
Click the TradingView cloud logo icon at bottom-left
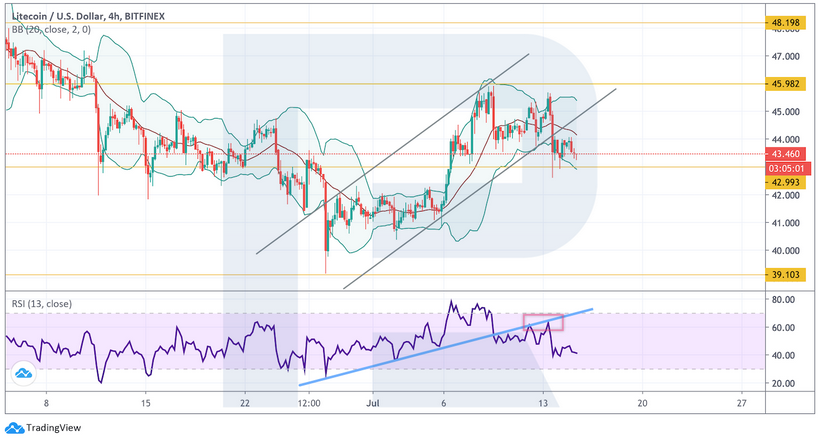pos(14,428)
